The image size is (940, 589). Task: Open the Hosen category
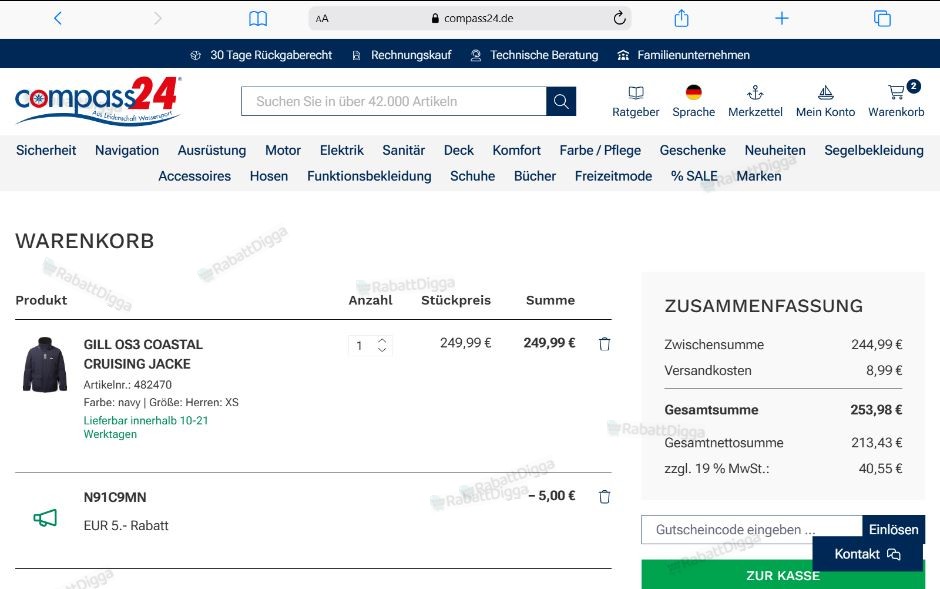pos(269,176)
